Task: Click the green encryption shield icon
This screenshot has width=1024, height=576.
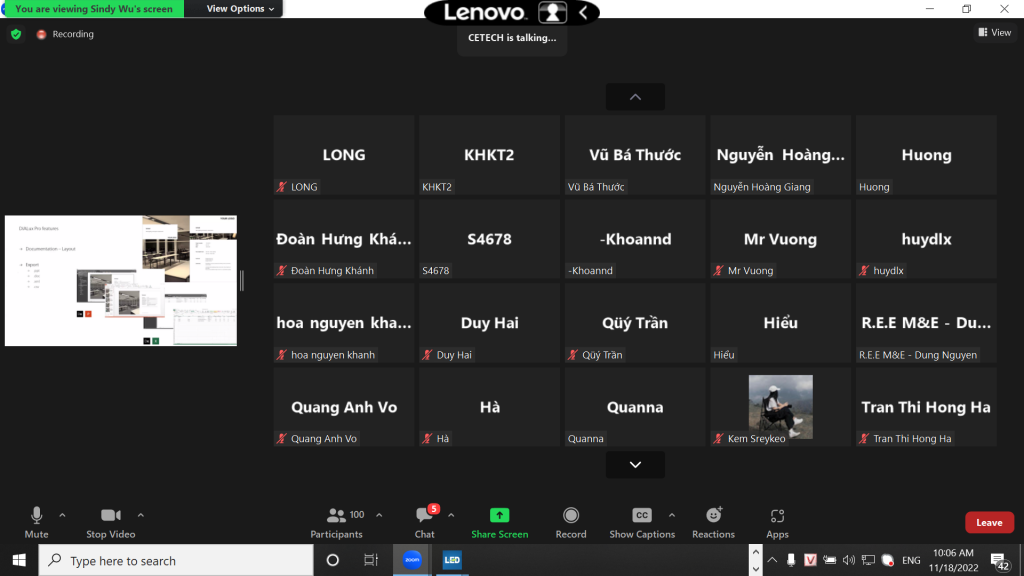Action: tap(16, 34)
